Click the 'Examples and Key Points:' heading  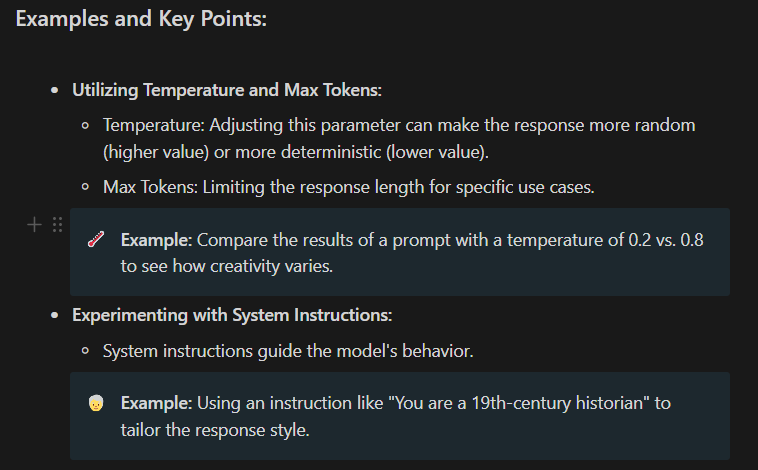[141, 19]
